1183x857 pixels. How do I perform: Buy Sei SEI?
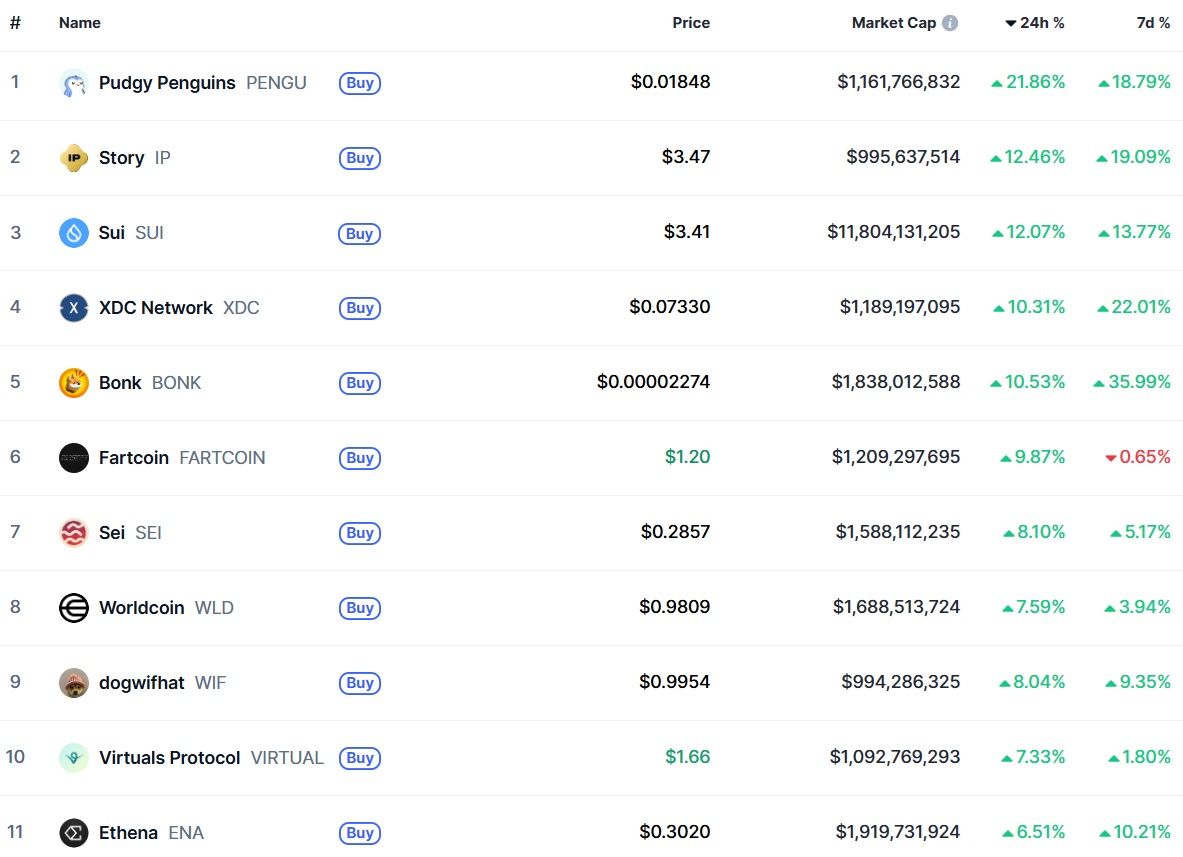pos(360,533)
